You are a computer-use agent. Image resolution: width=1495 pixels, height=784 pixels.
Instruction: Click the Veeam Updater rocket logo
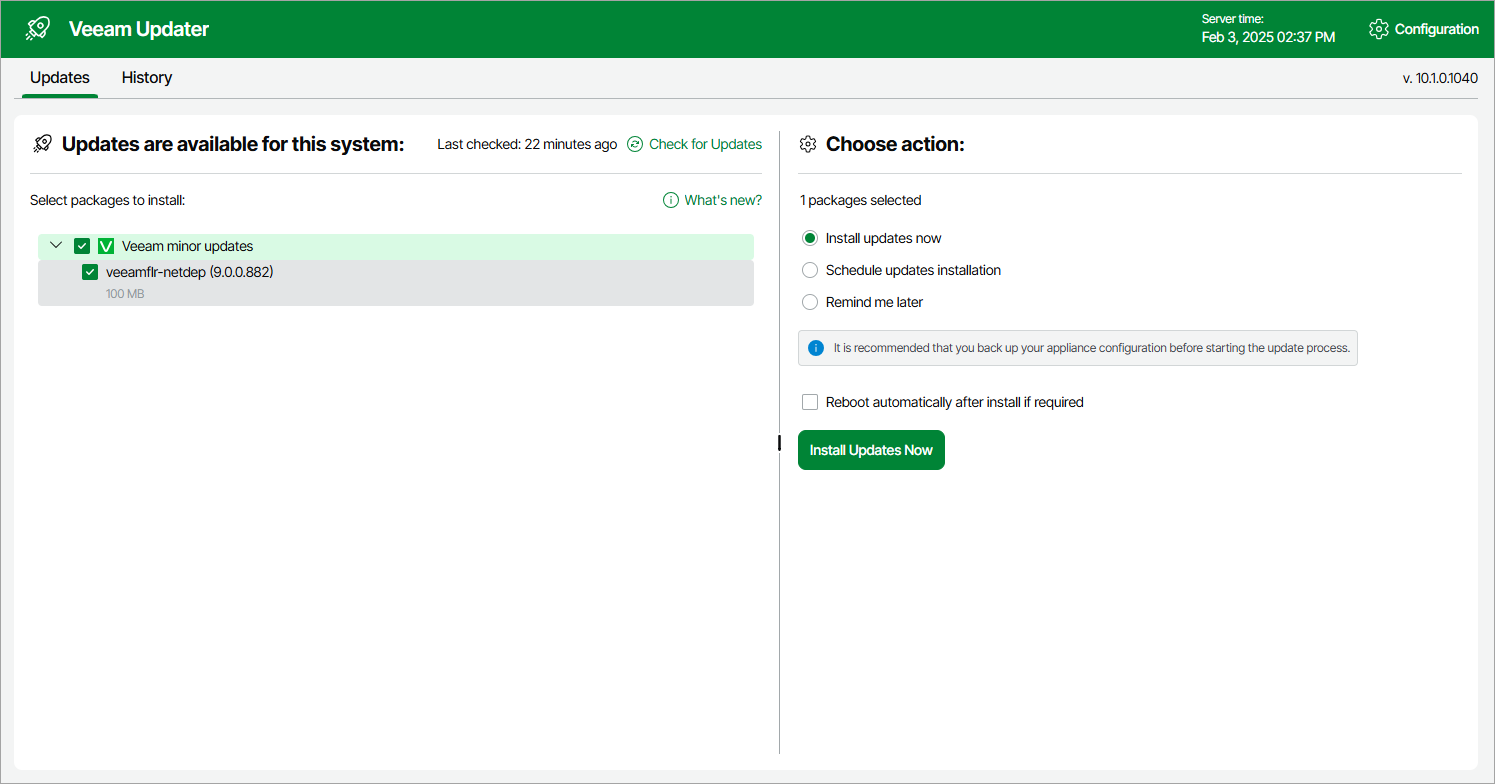coord(38,29)
